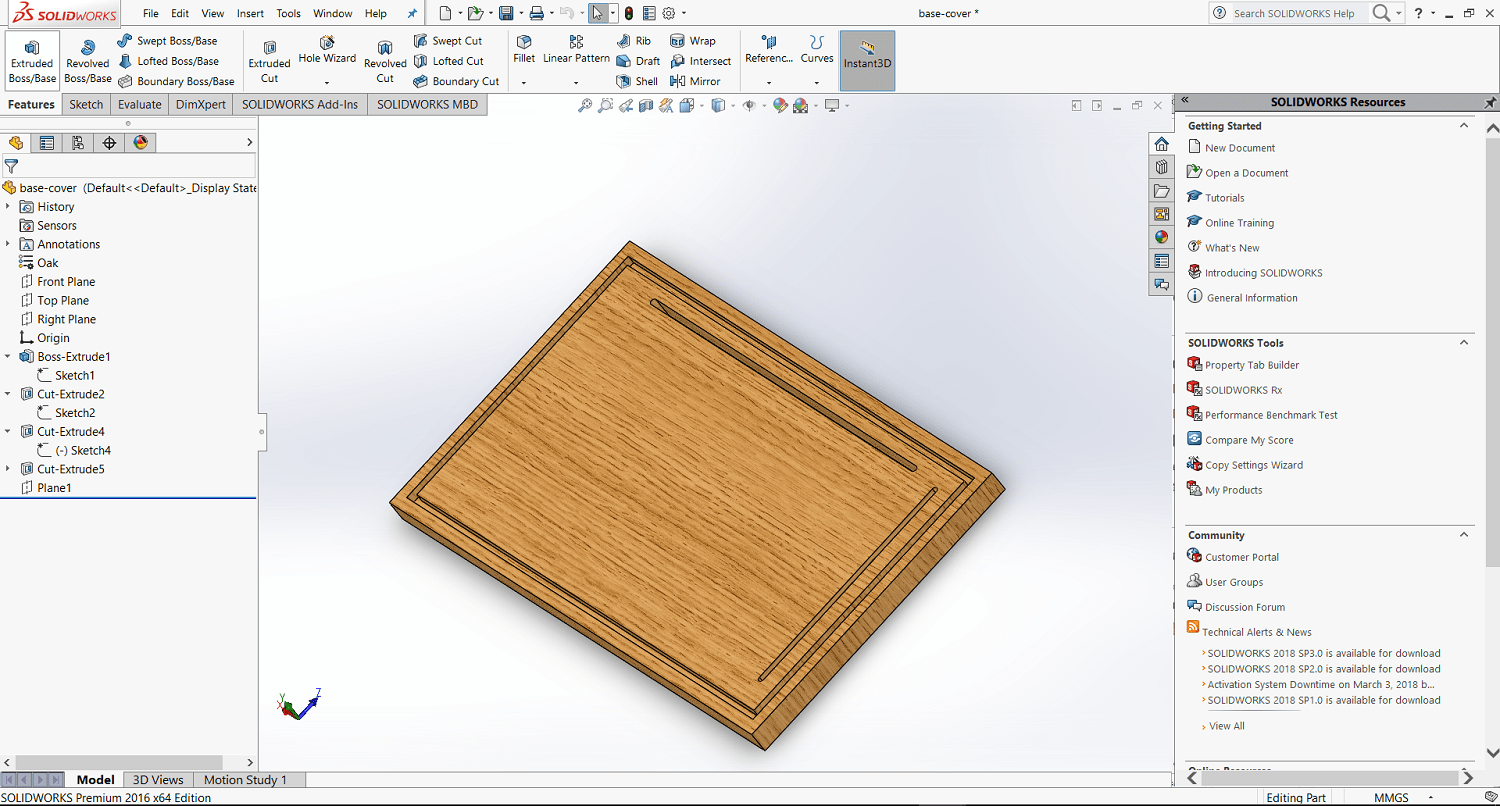Image resolution: width=1500 pixels, height=806 pixels.
Task: Select the Linear Pattern tool
Action: (576, 50)
